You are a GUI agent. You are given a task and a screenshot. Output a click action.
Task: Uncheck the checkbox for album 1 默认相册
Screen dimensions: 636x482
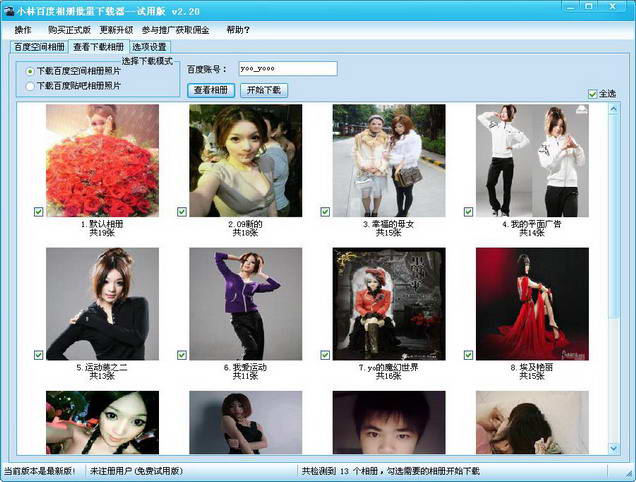38,211
